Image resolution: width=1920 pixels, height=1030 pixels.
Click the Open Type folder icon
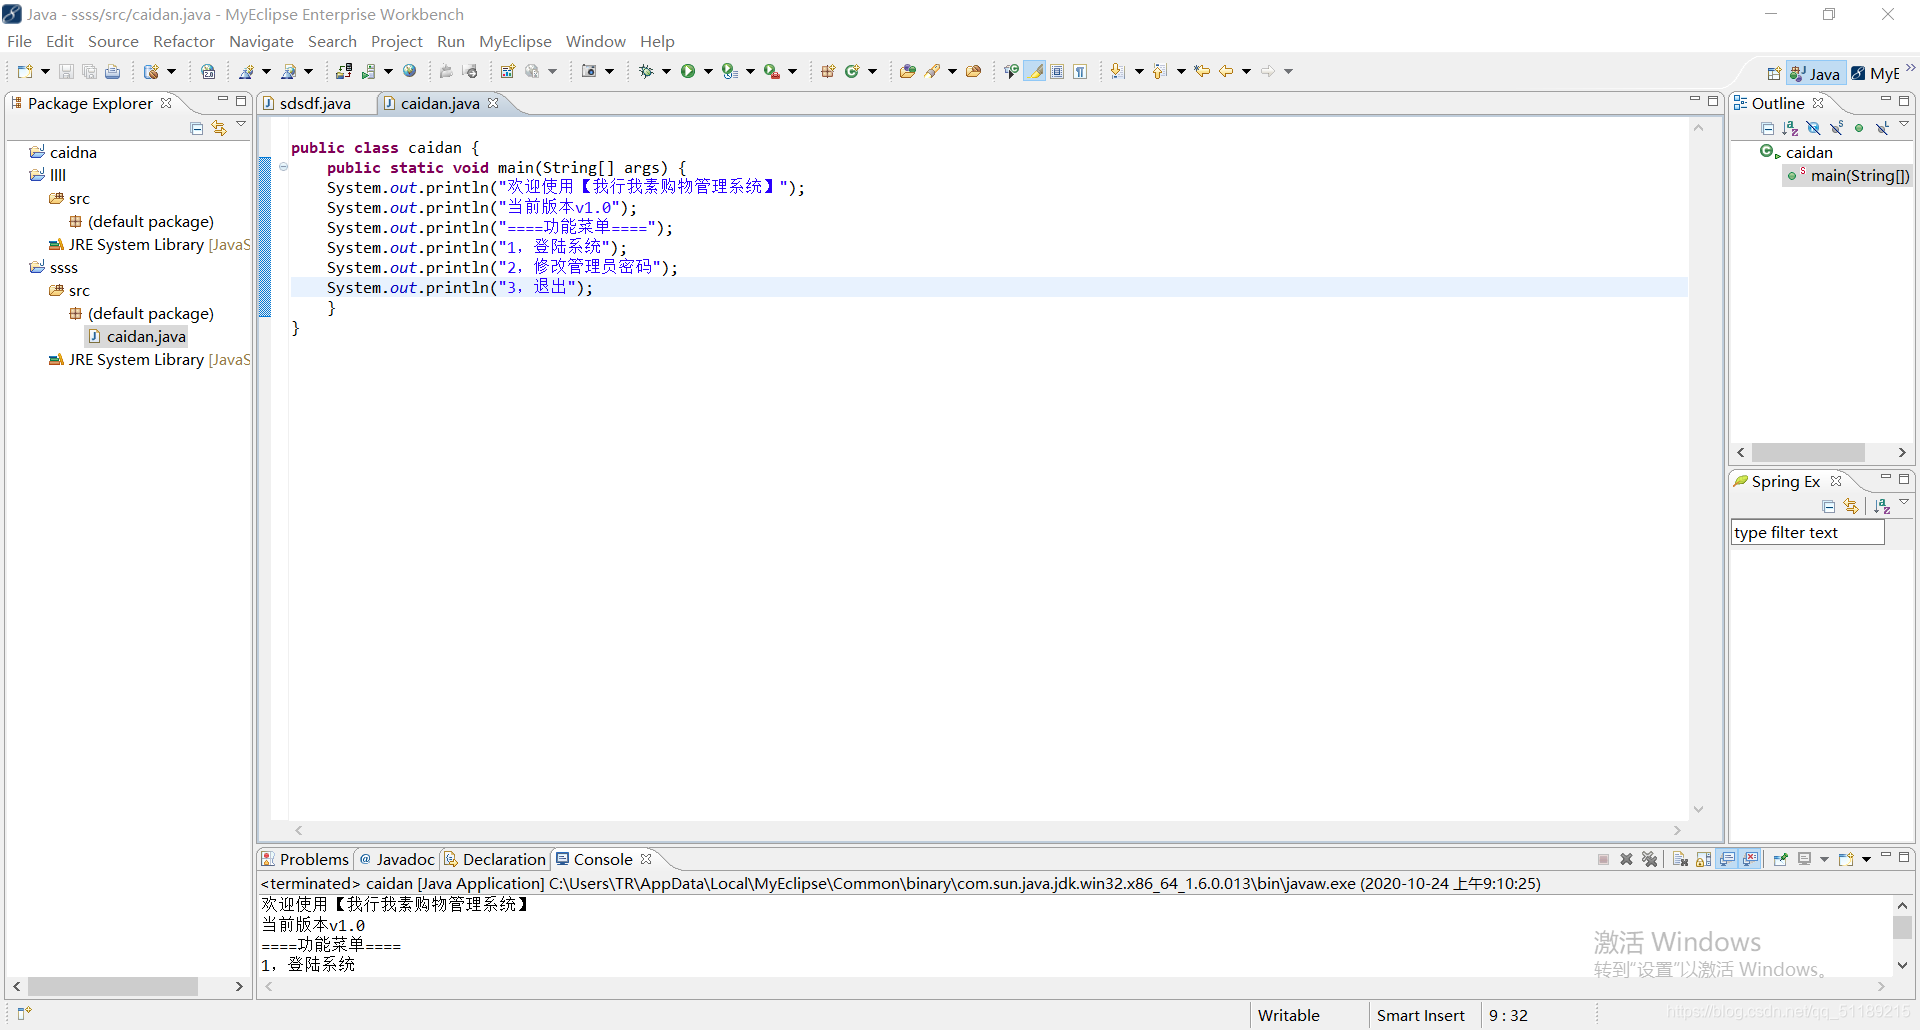[x=908, y=71]
